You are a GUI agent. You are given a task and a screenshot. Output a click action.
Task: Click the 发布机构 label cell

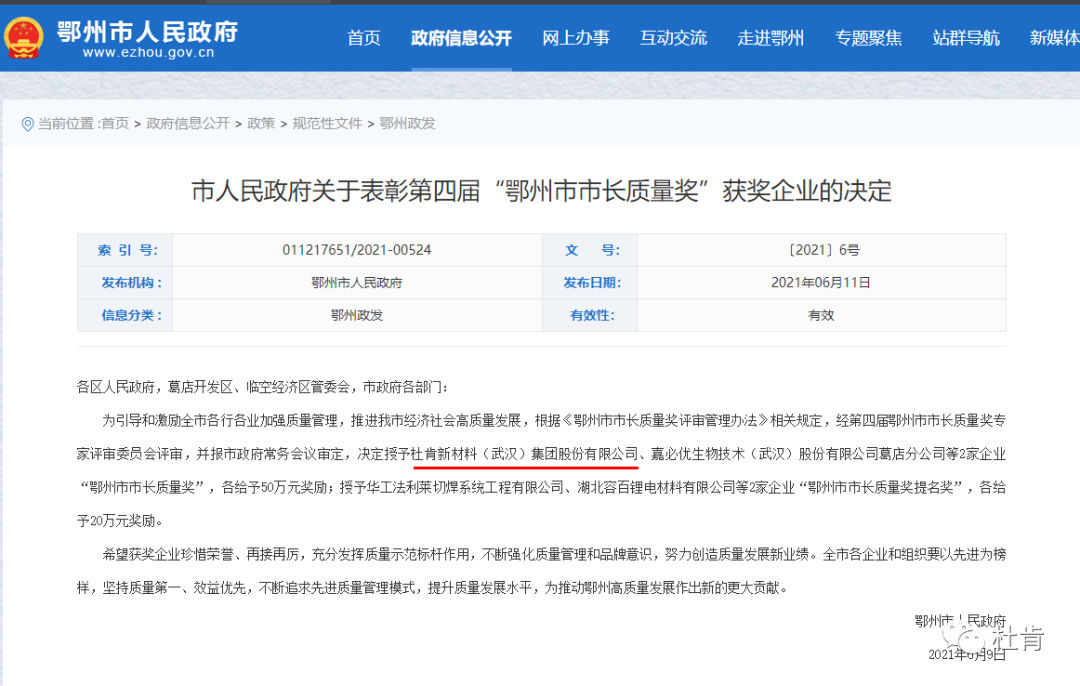pyautogui.click(x=127, y=282)
